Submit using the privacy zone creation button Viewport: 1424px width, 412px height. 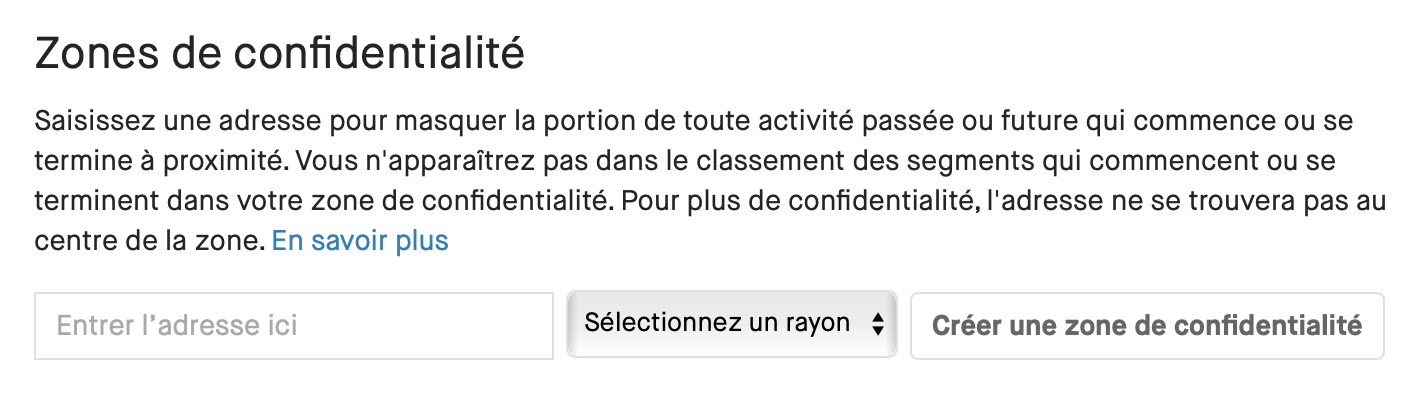point(1146,326)
